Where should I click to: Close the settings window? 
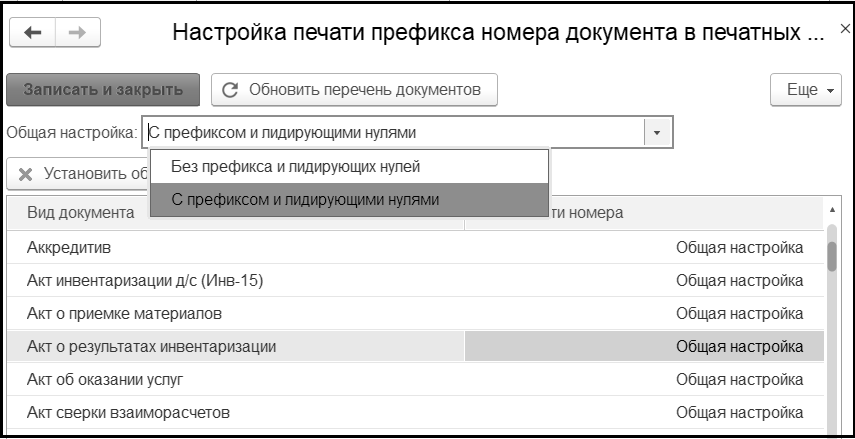[x=845, y=30]
